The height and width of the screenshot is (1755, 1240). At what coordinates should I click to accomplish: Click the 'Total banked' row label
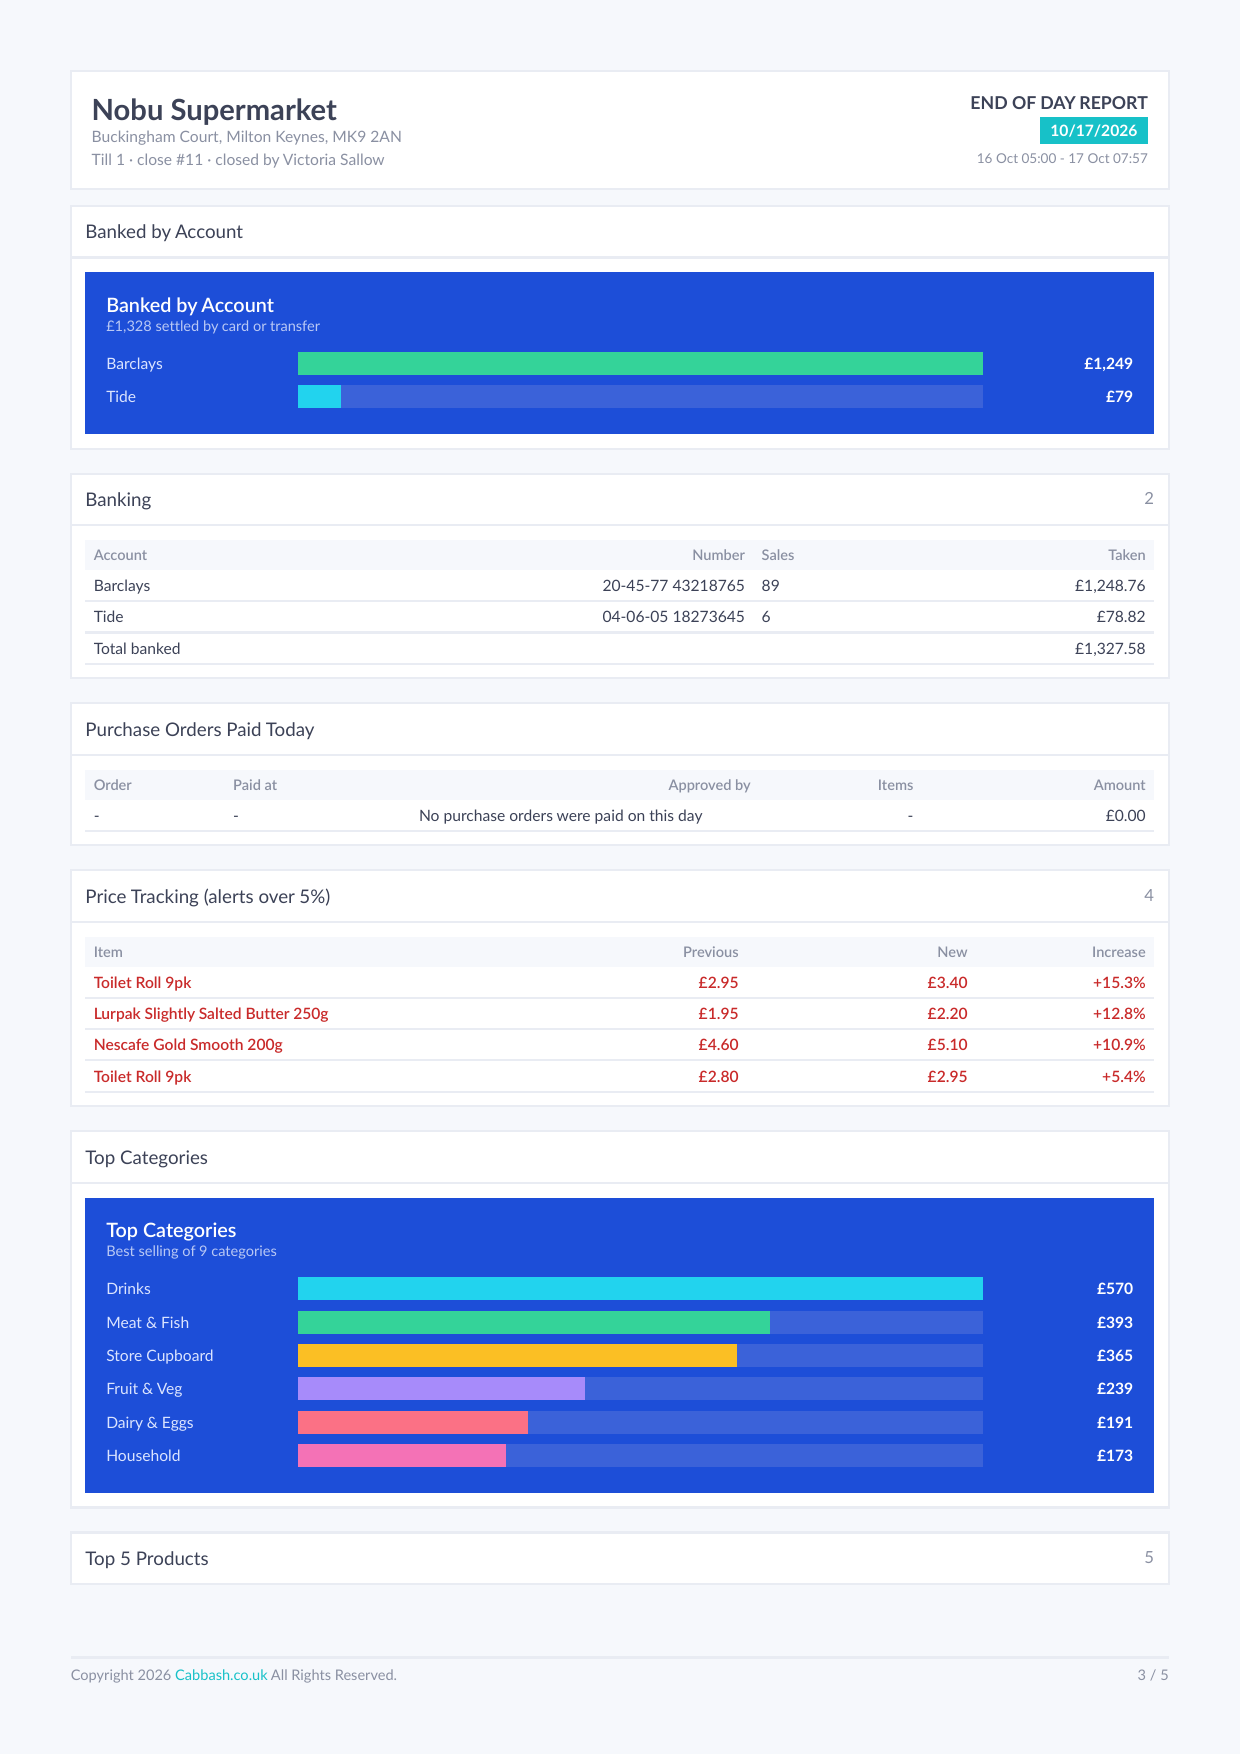137,649
